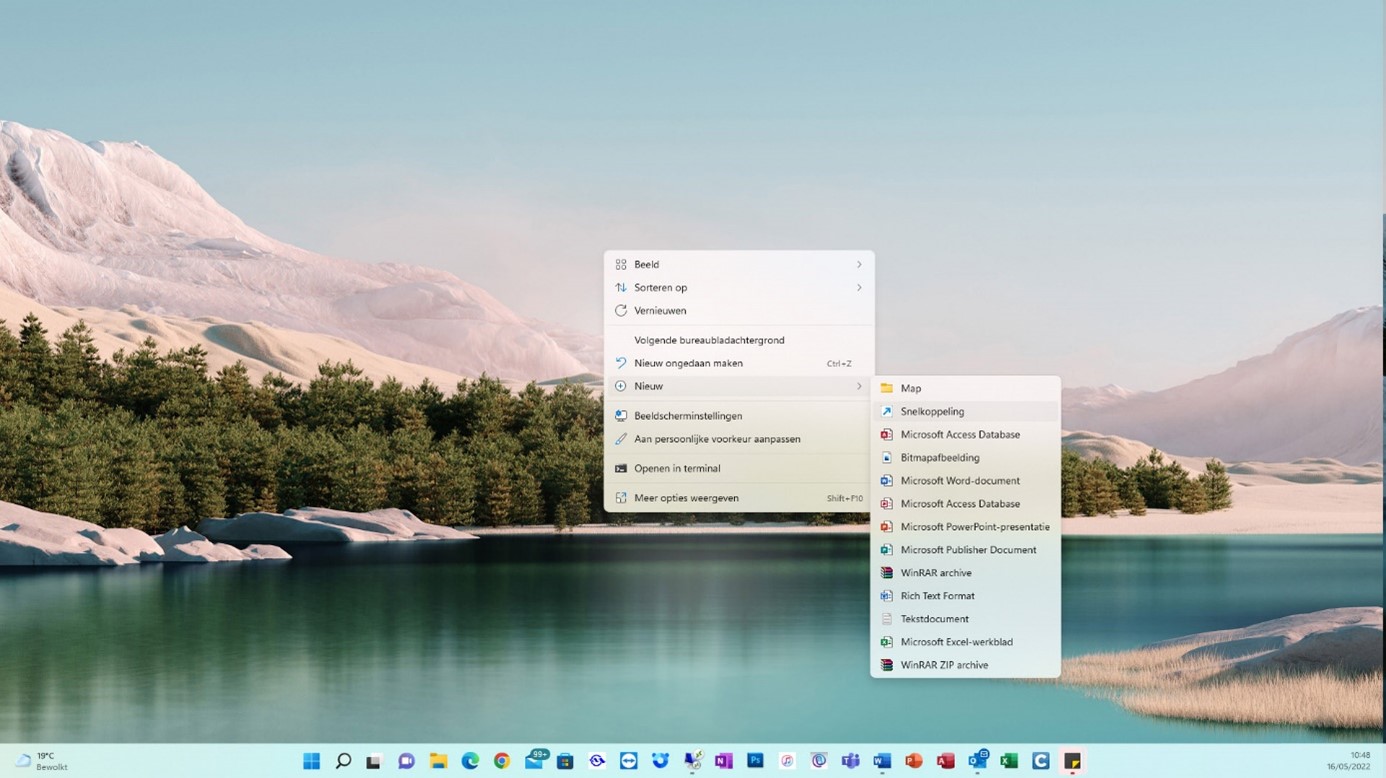Launch Google Chrome from the taskbar
Viewport: 1386px width, 778px height.
[501, 761]
